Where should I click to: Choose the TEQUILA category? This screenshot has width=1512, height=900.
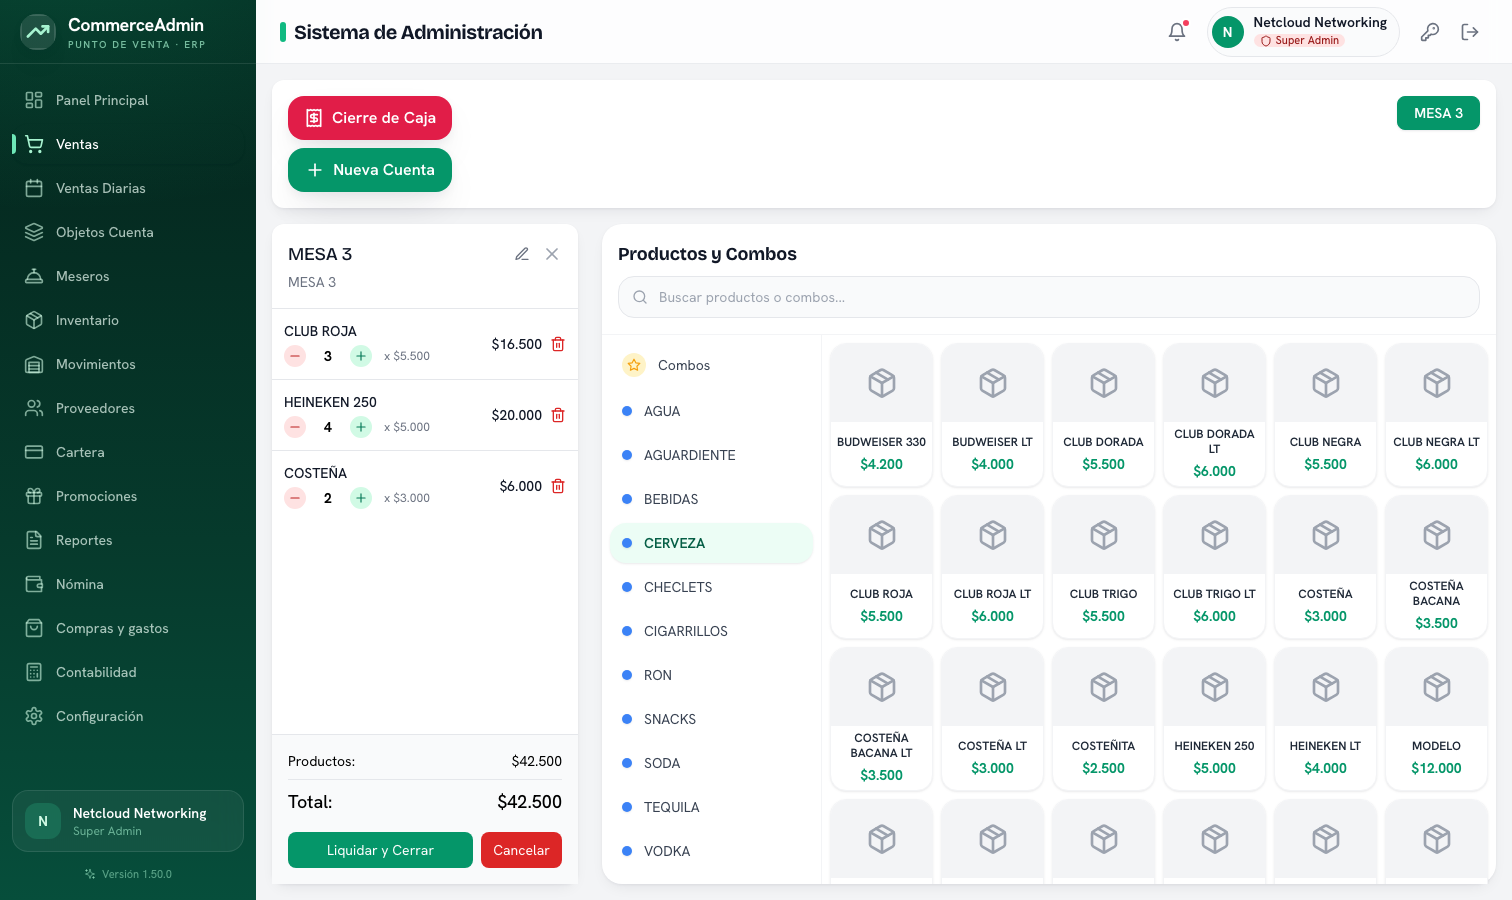712,807
